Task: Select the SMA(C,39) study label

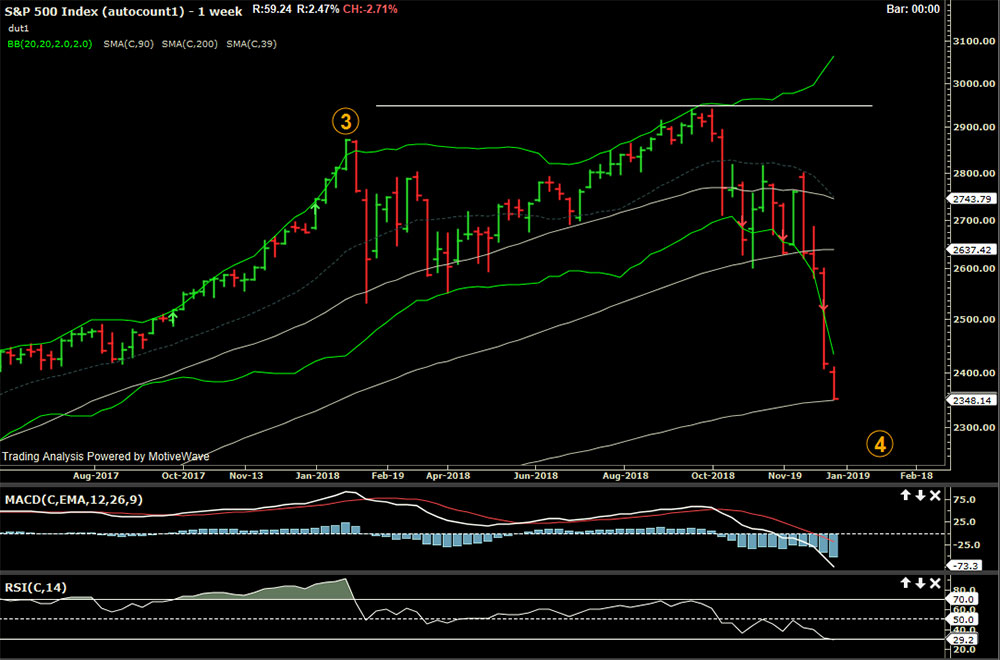Action: [254, 44]
